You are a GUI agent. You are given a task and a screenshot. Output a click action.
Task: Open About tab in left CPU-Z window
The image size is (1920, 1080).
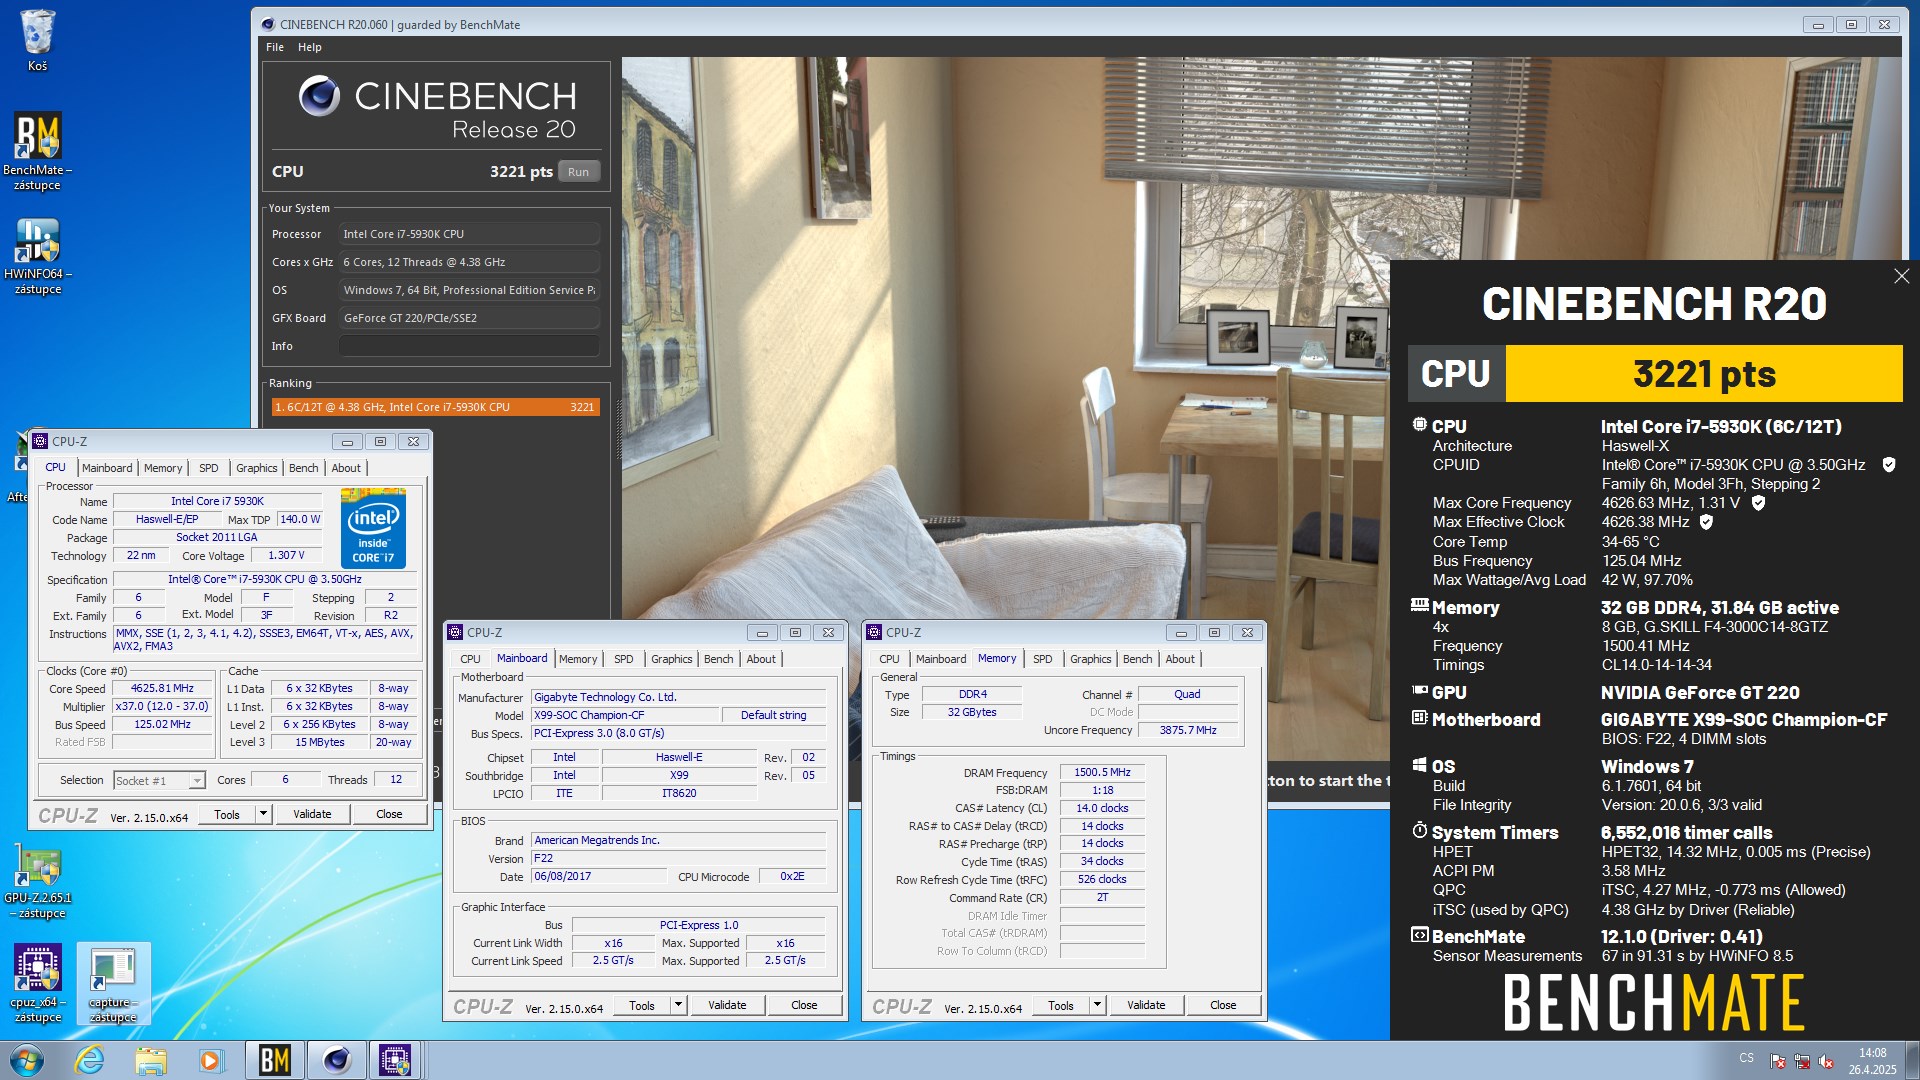point(346,468)
